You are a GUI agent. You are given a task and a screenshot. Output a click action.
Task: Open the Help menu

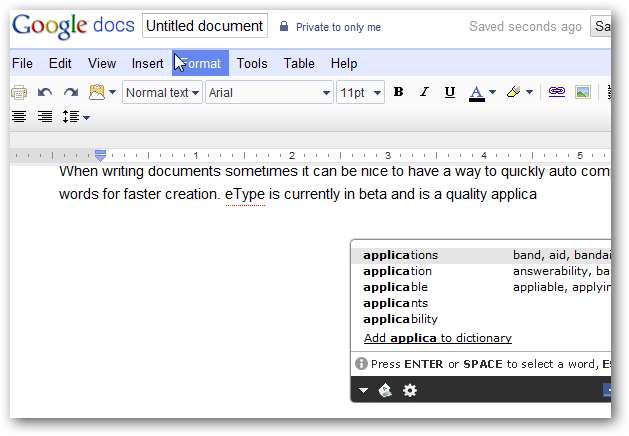coord(344,63)
